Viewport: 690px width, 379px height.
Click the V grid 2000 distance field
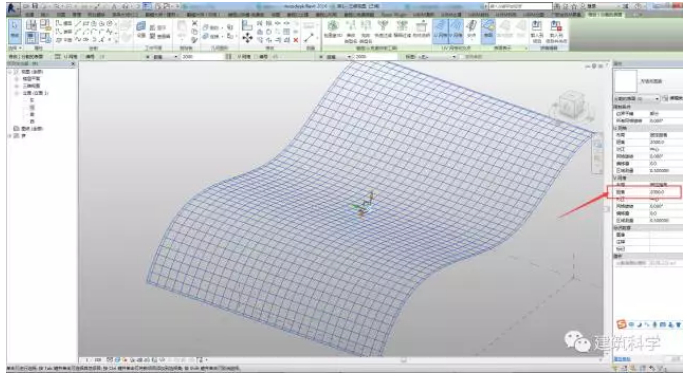[375, 57]
